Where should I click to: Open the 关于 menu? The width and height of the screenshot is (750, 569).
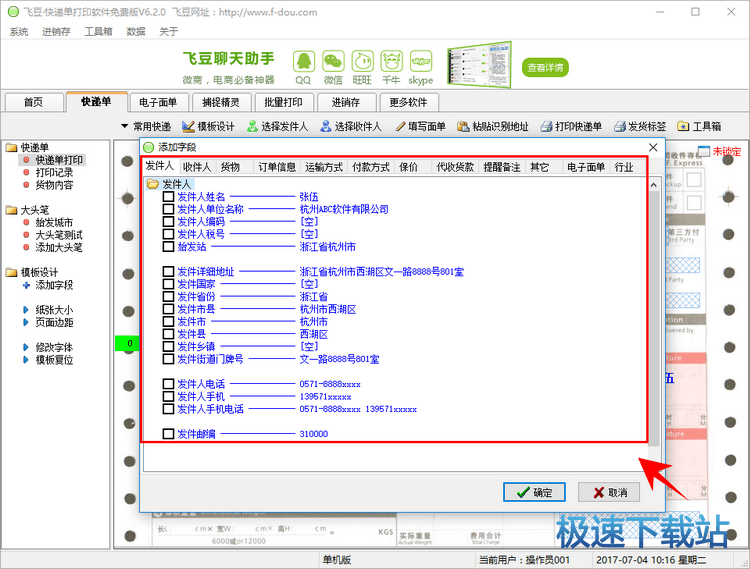click(x=168, y=32)
